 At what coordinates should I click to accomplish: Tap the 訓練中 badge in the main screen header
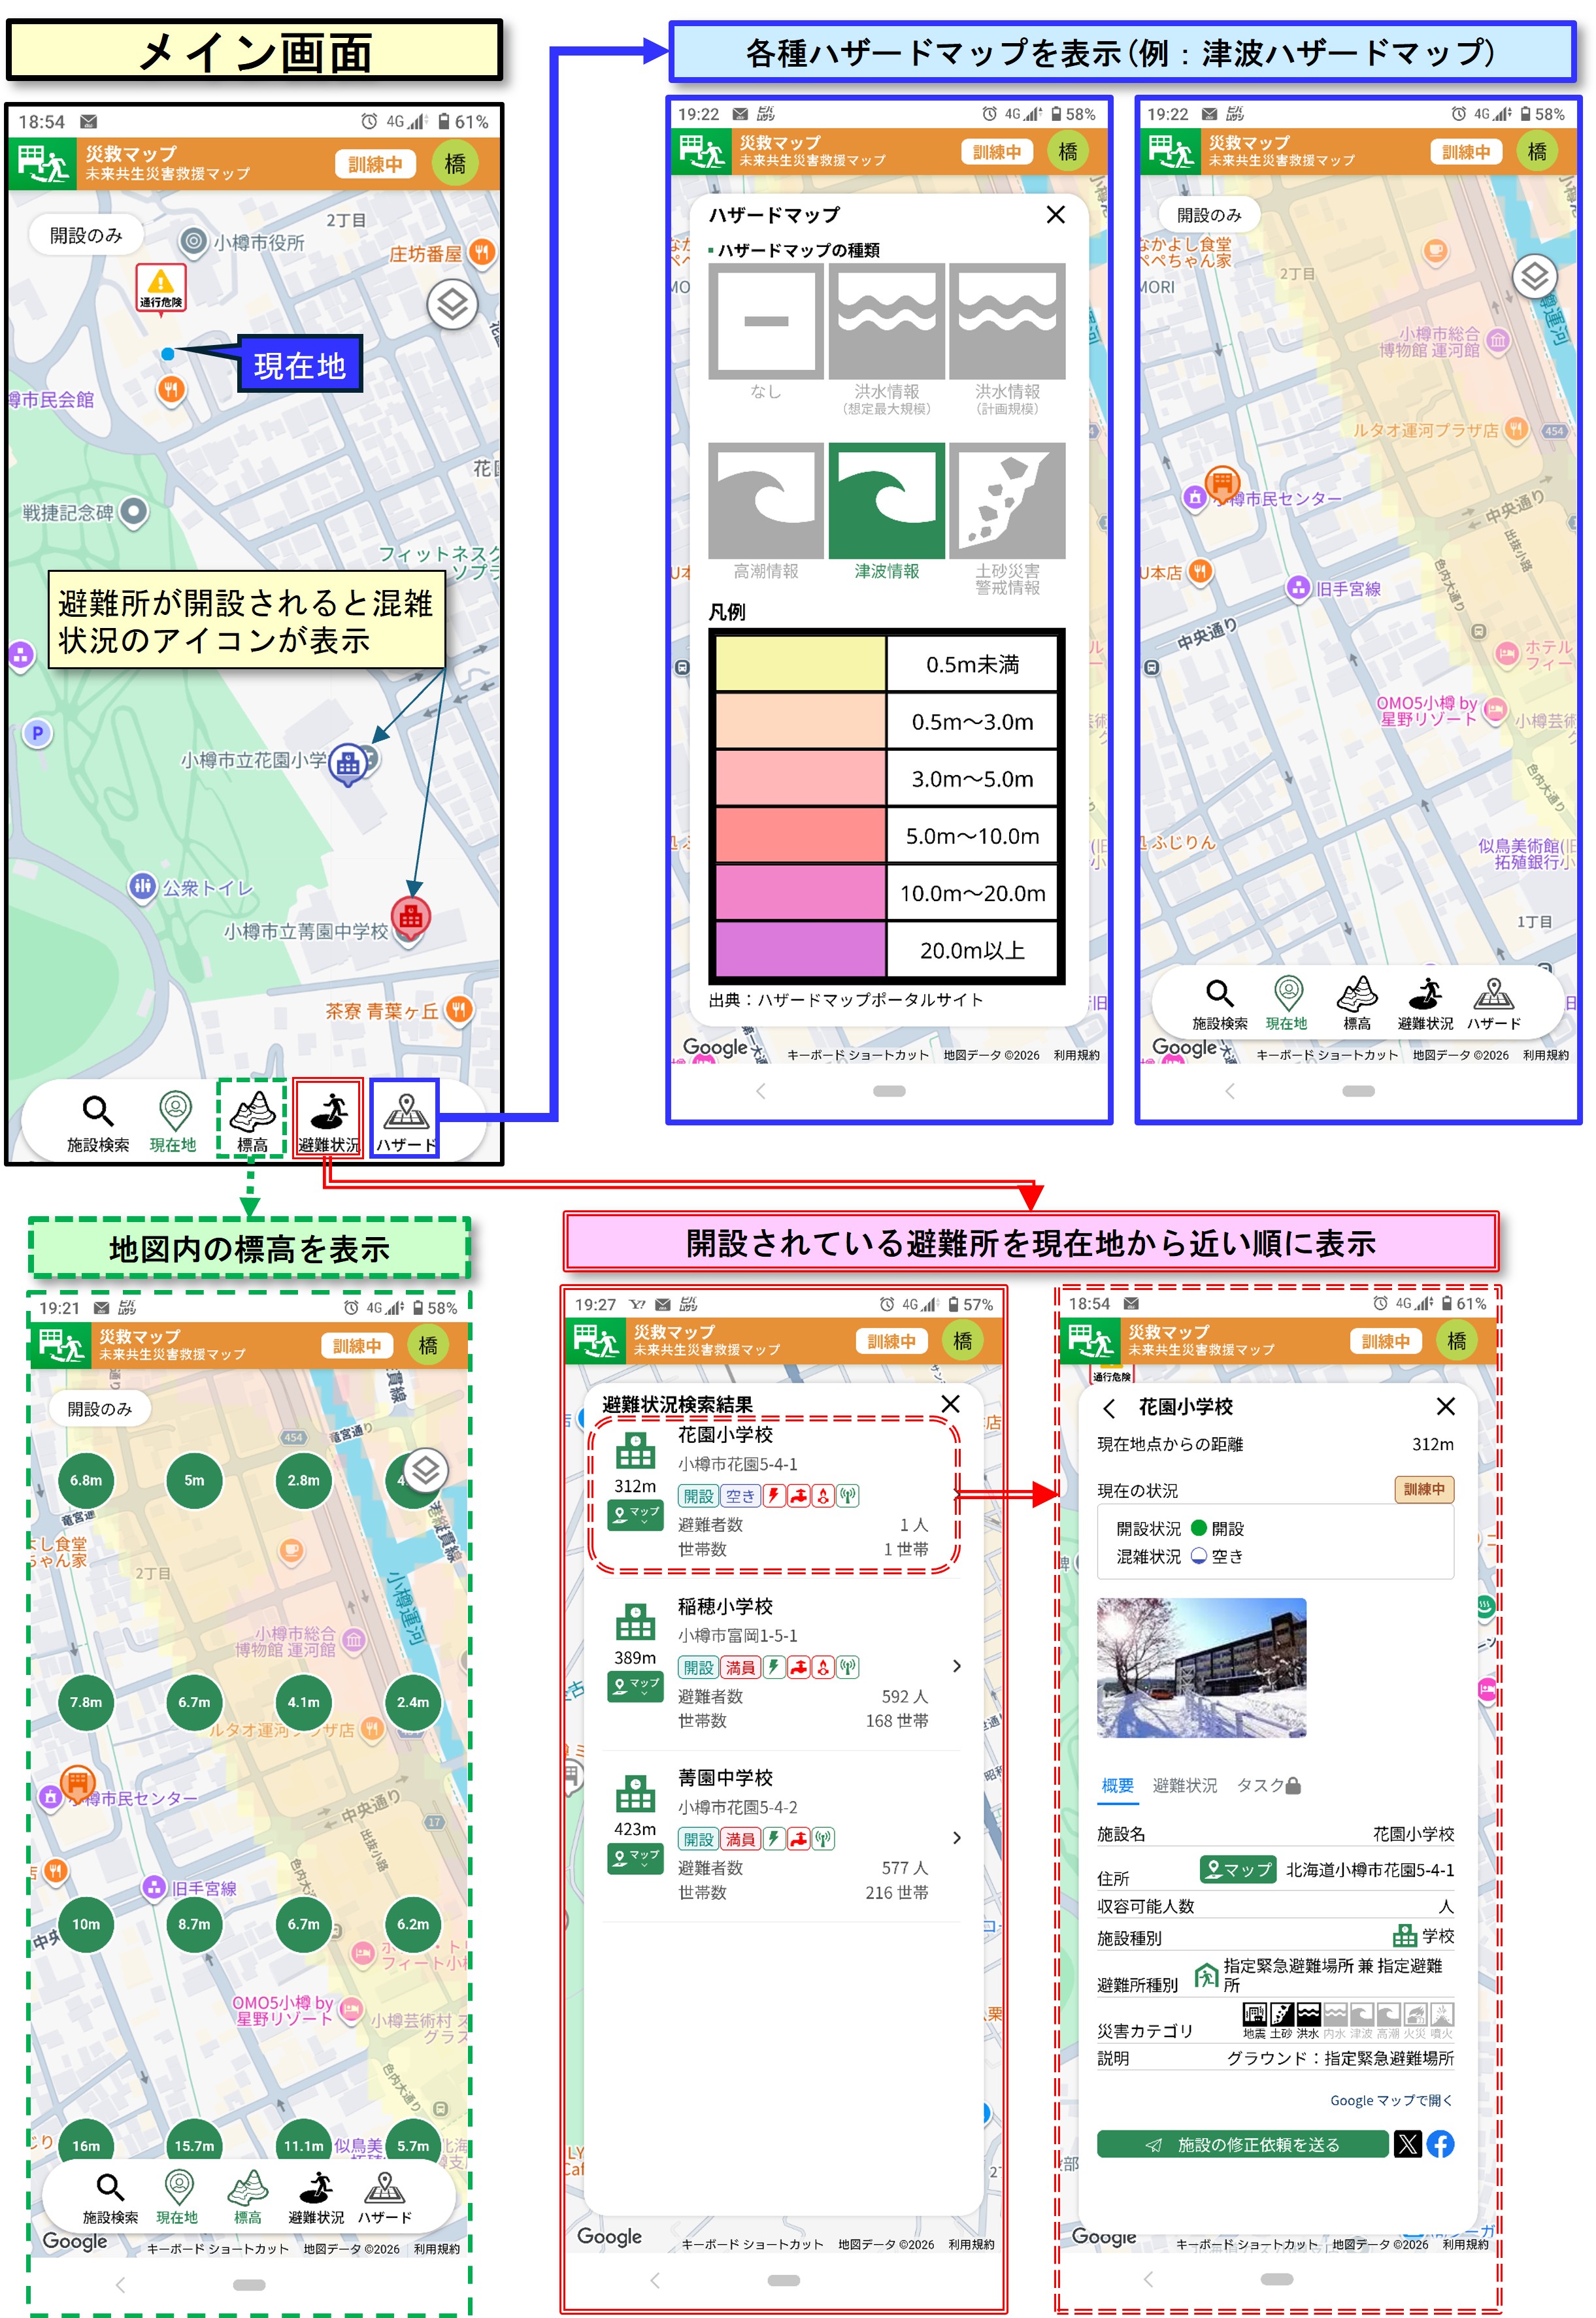375,164
